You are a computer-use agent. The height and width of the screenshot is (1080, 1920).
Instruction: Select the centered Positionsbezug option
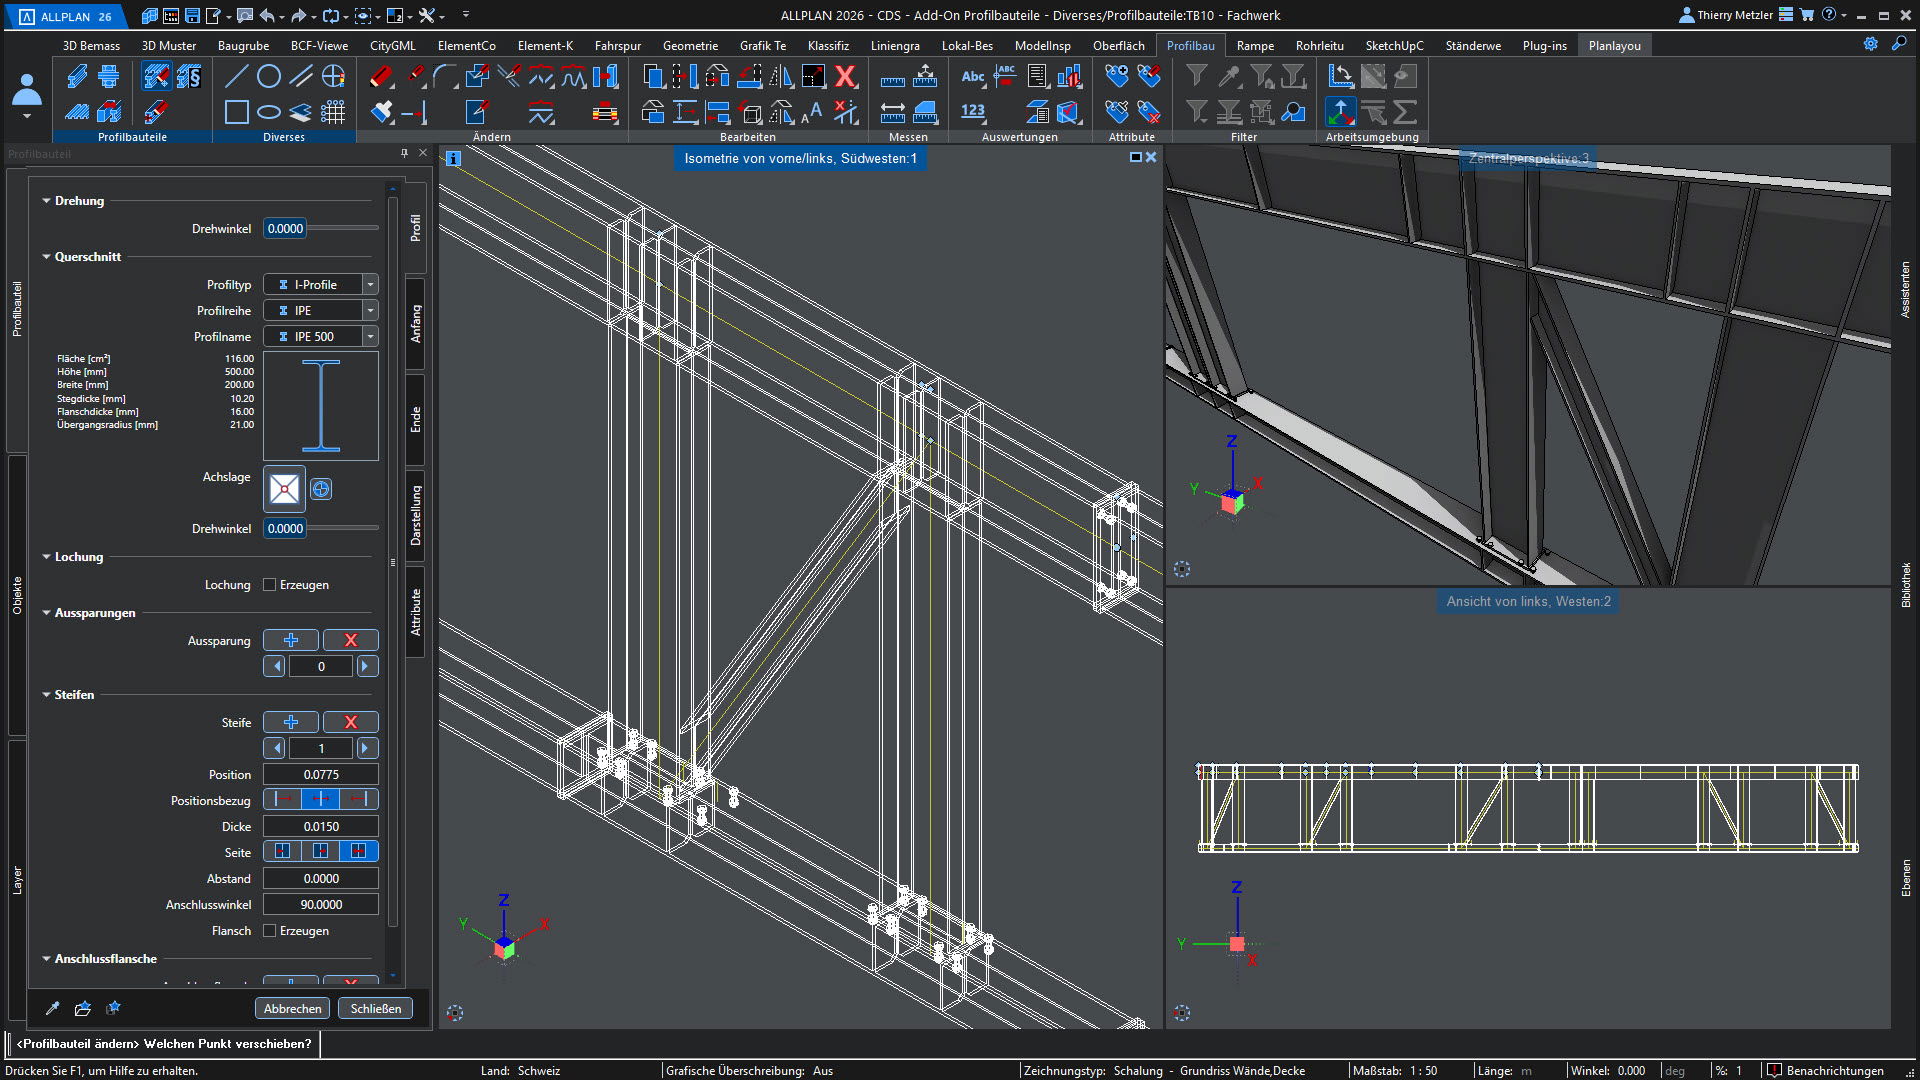[320, 799]
